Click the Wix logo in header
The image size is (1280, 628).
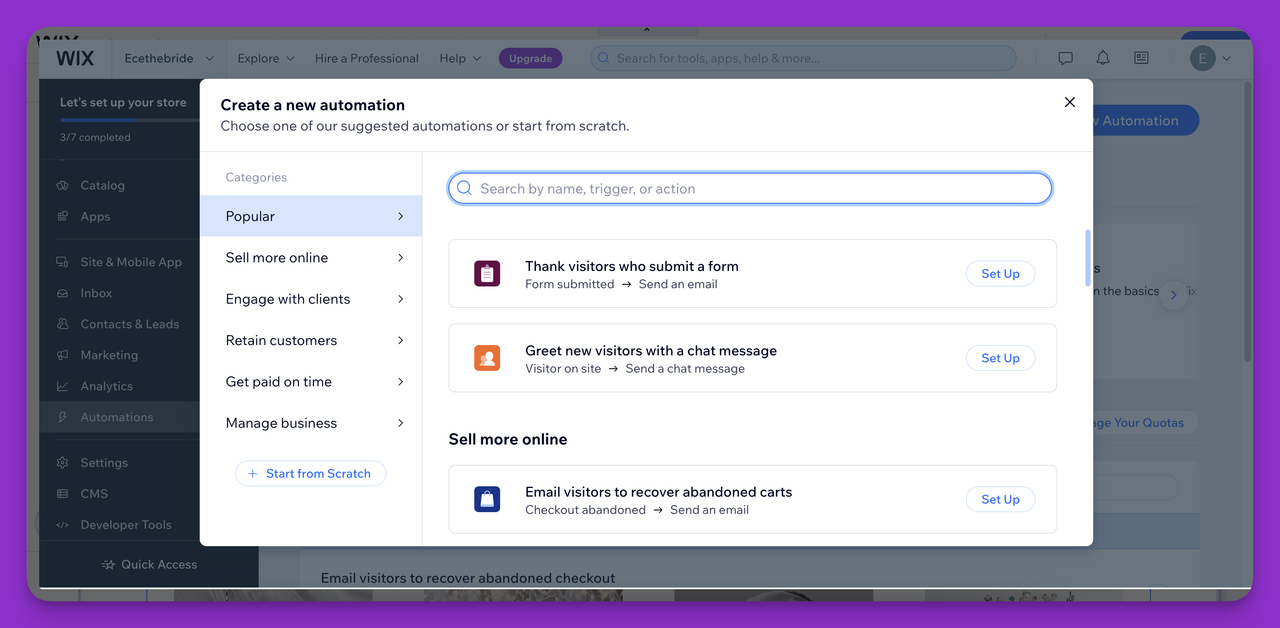pos(75,58)
